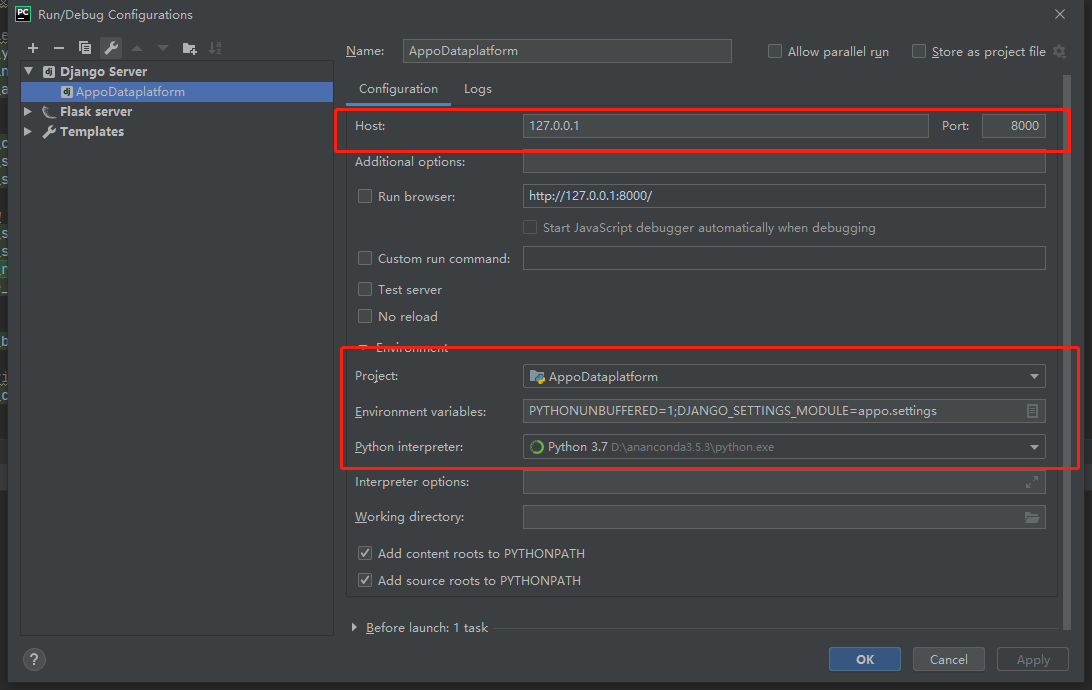The width and height of the screenshot is (1092, 690).
Task: Click the Flask server type icon
Action: (x=48, y=111)
